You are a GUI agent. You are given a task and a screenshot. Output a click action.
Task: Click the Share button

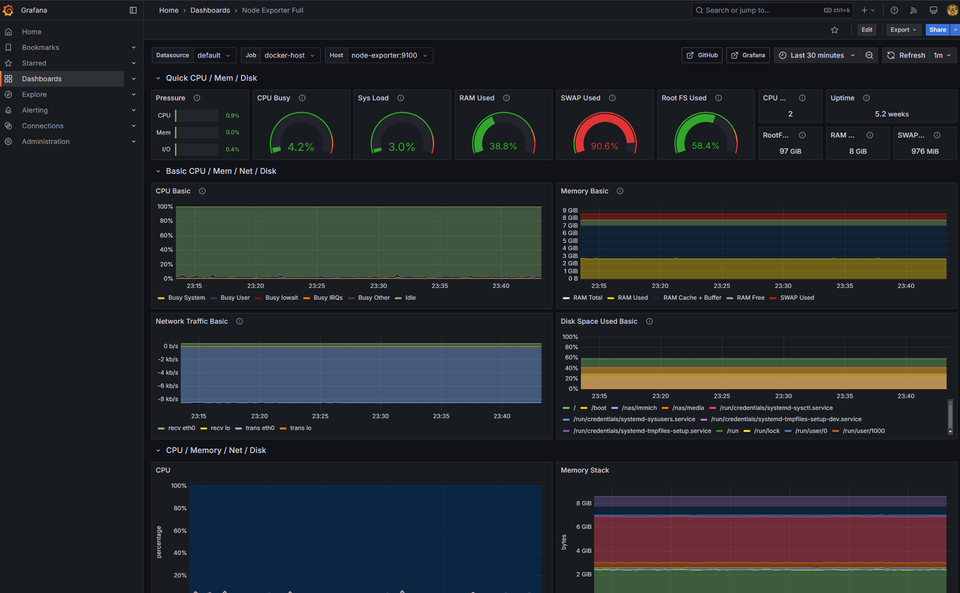click(936, 30)
